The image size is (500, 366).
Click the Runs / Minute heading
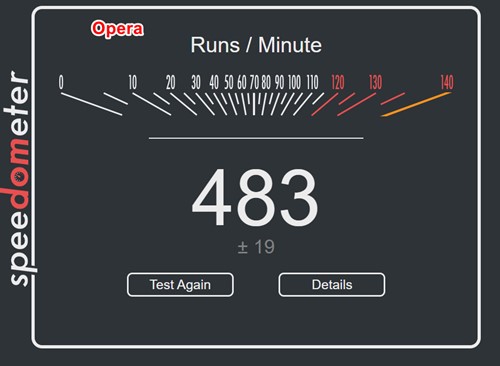tap(256, 45)
